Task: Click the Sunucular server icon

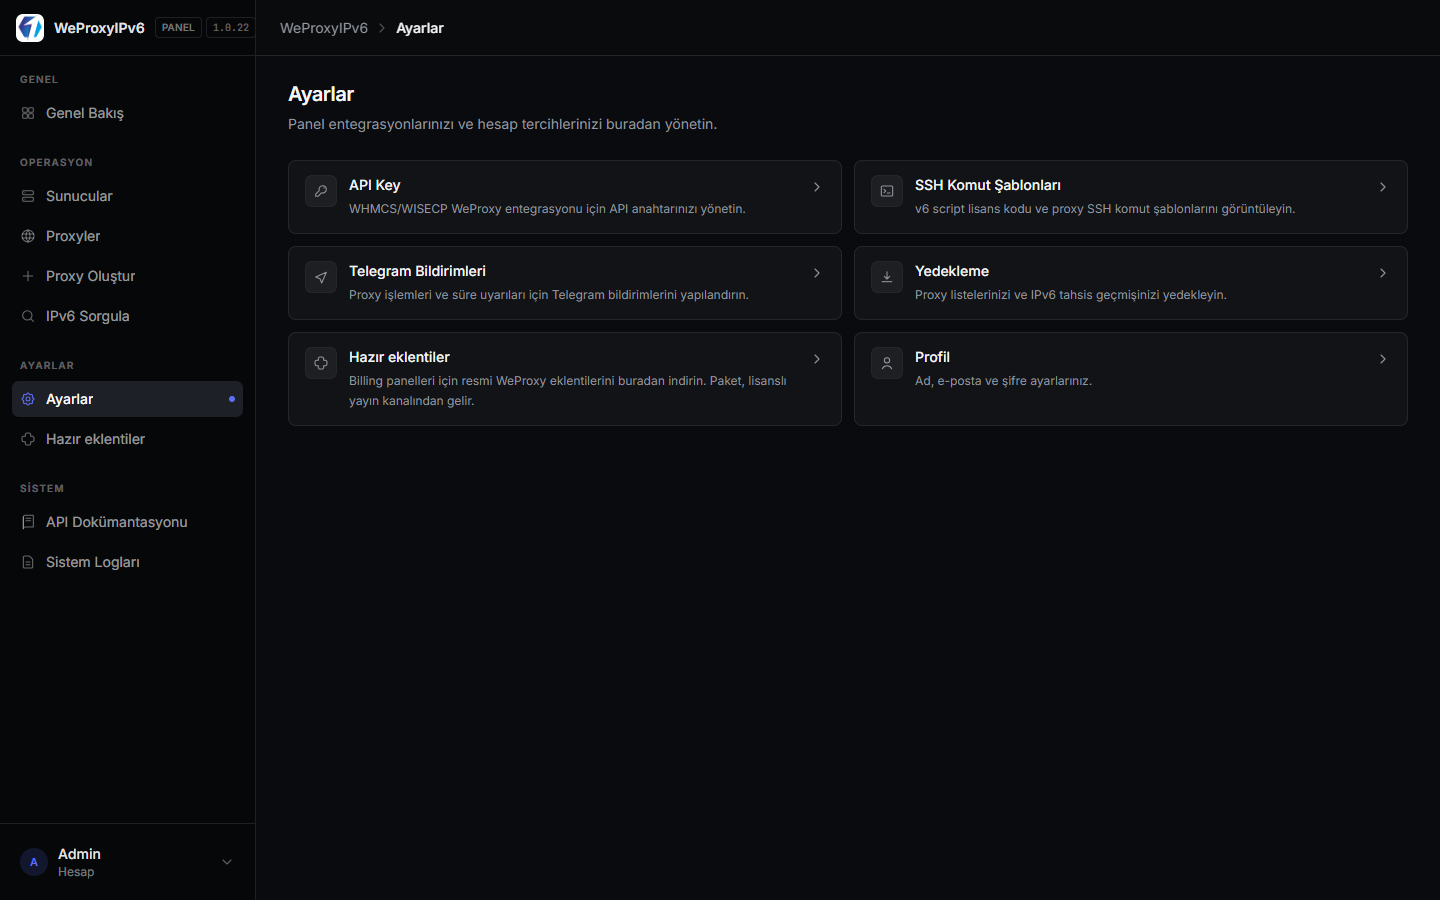Action: point(28,196)
